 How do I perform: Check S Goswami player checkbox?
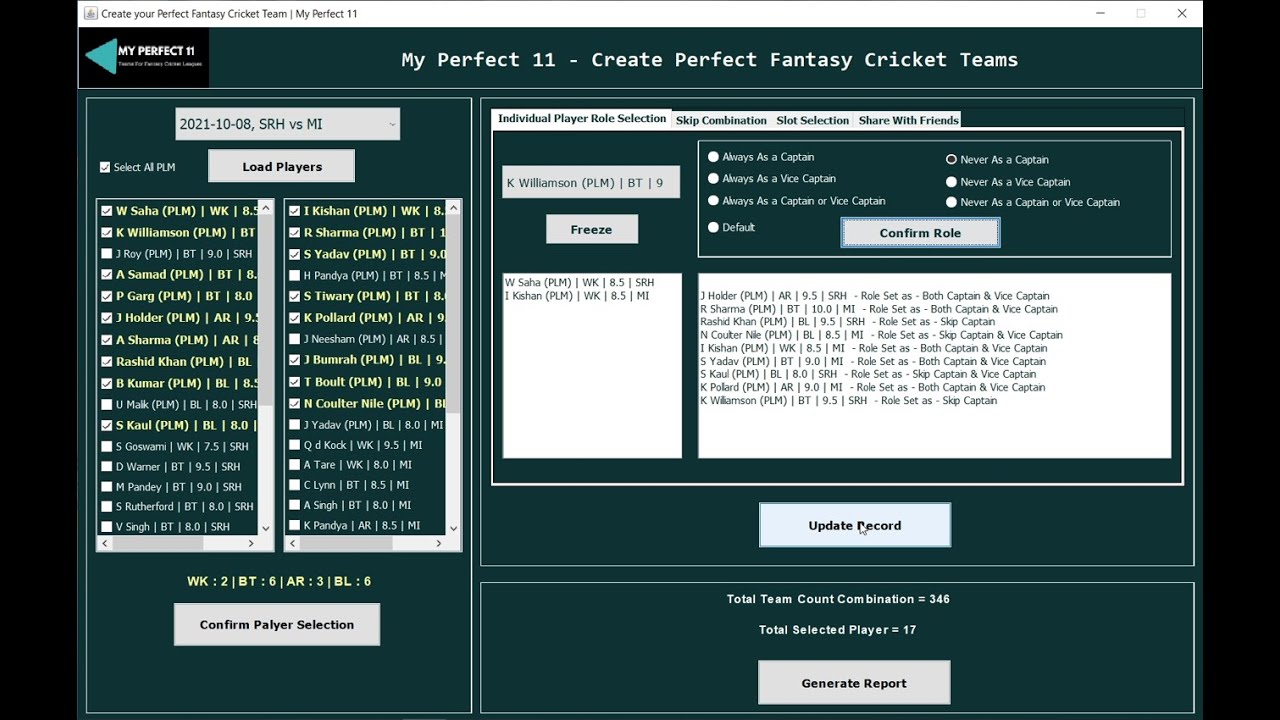[107, 447]
